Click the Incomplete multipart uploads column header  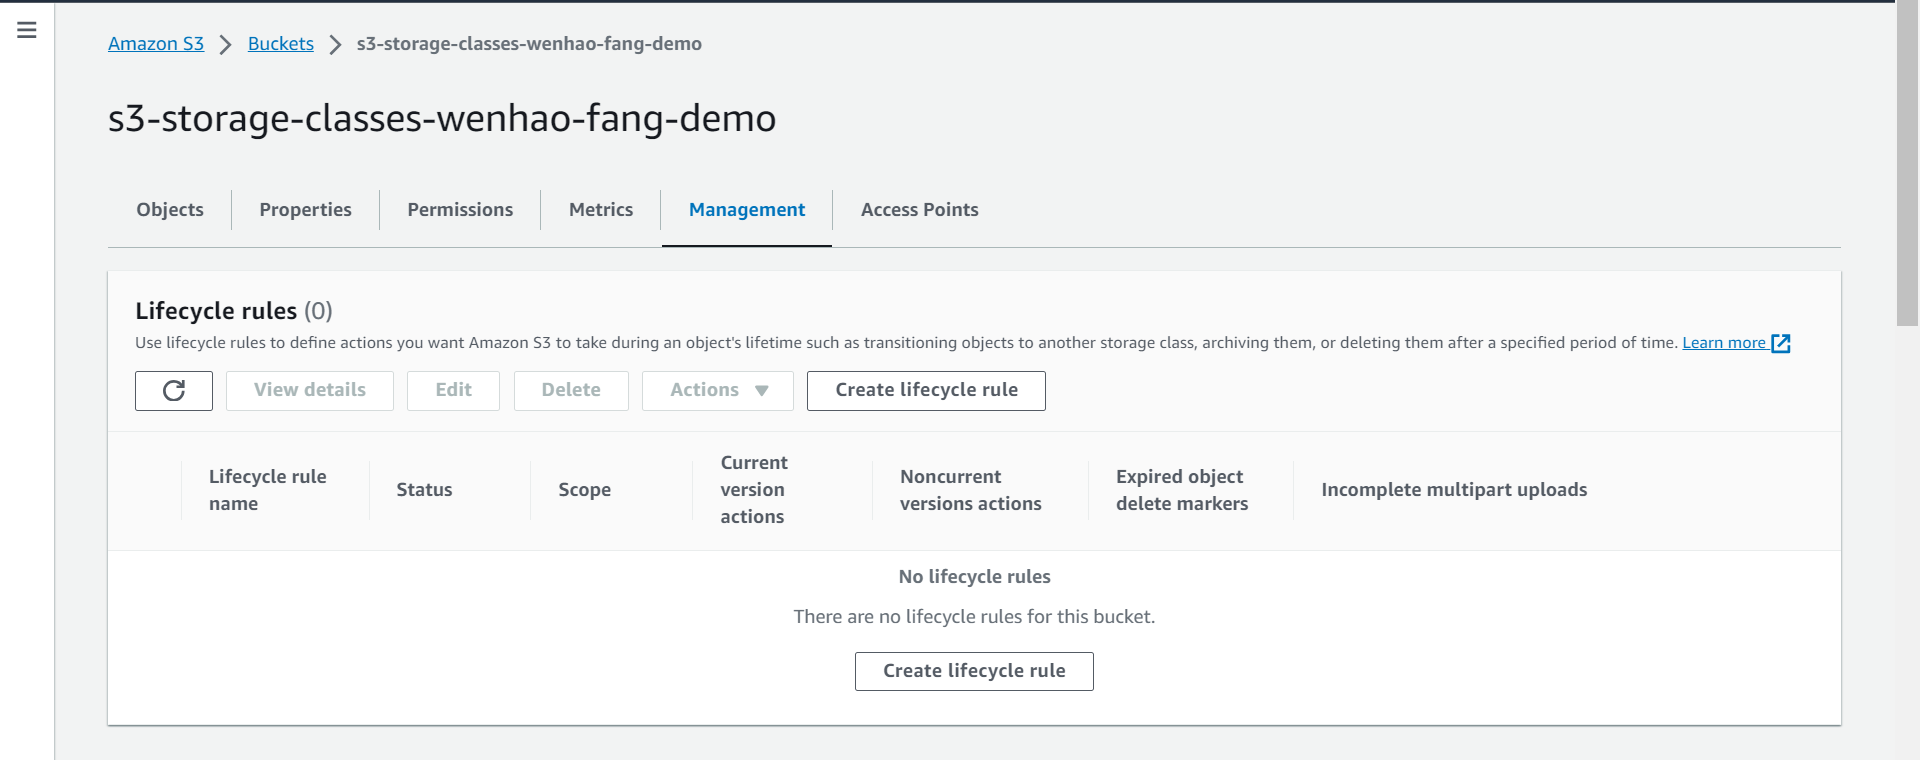(1454, 490)
